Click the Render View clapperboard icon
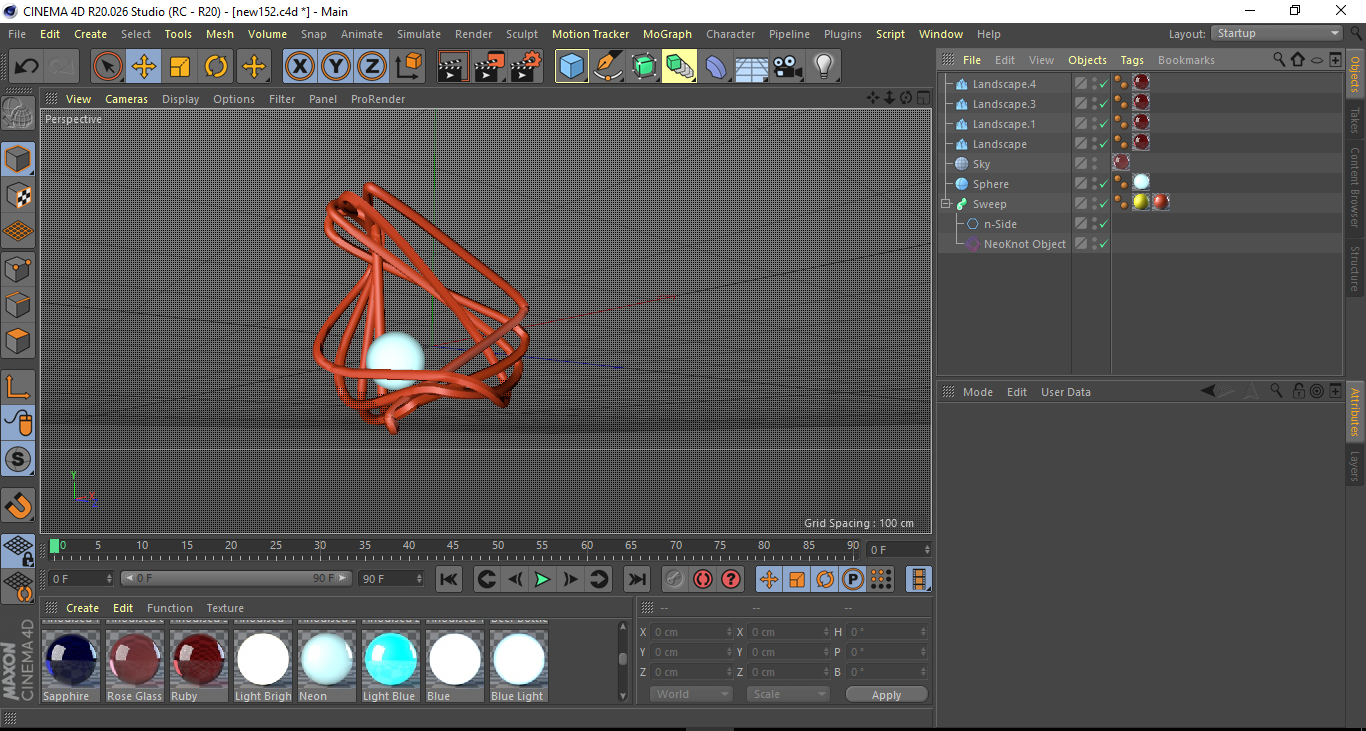 click(453, 67)
